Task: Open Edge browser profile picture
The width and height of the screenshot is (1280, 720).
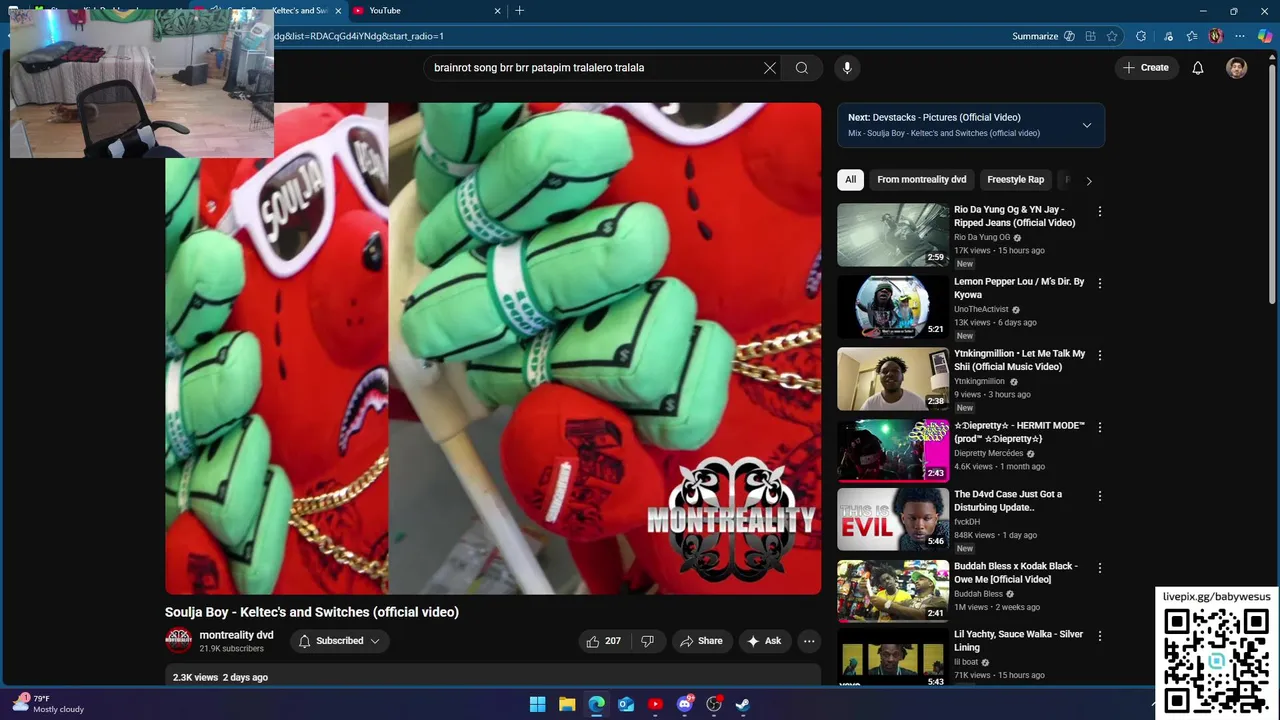Action: coord(1216,36)
